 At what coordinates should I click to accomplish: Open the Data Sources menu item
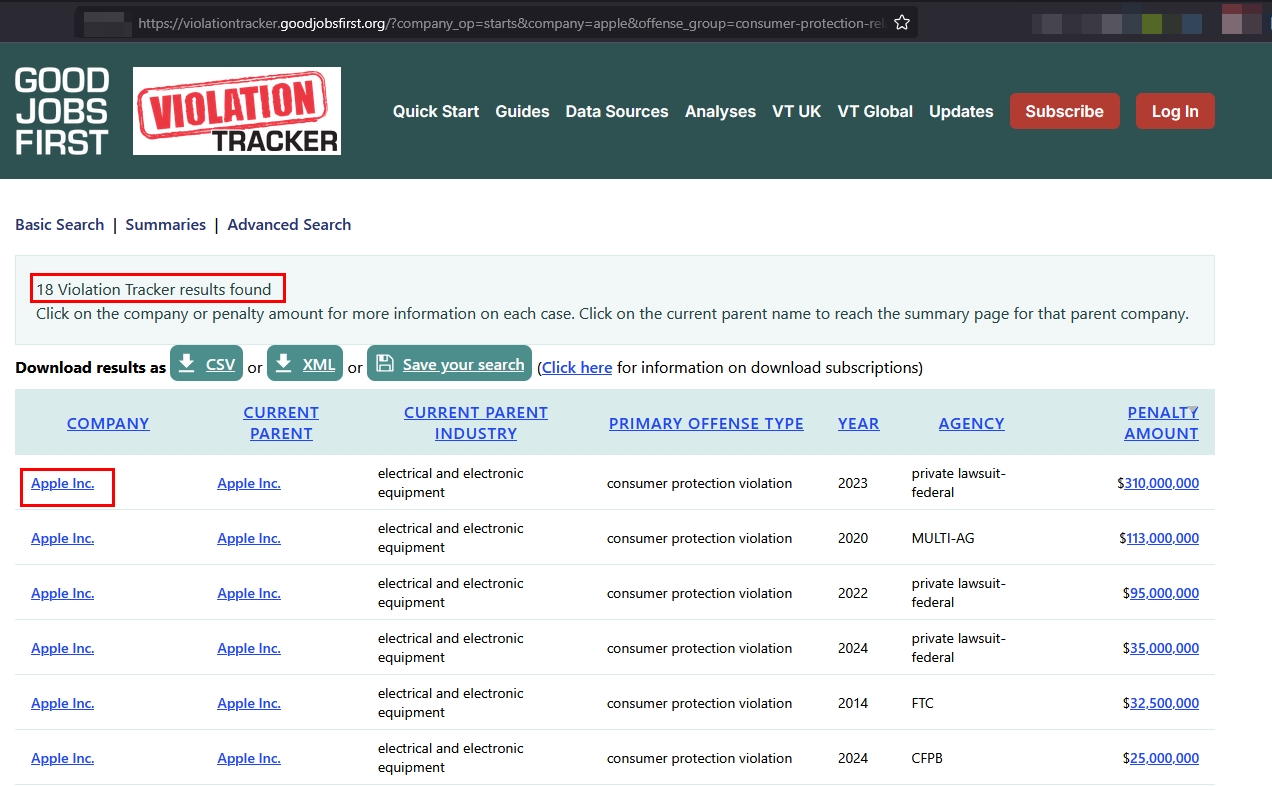coord(617,111)
